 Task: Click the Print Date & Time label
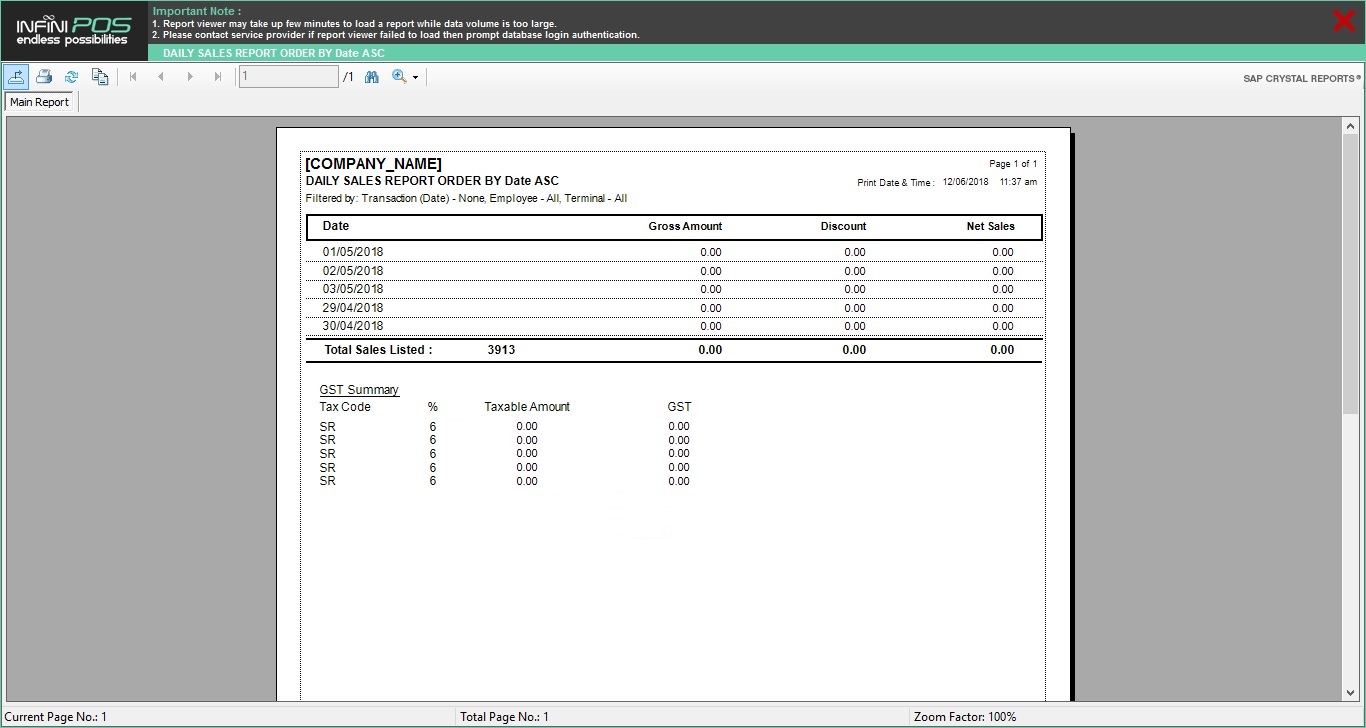(896, 183)
